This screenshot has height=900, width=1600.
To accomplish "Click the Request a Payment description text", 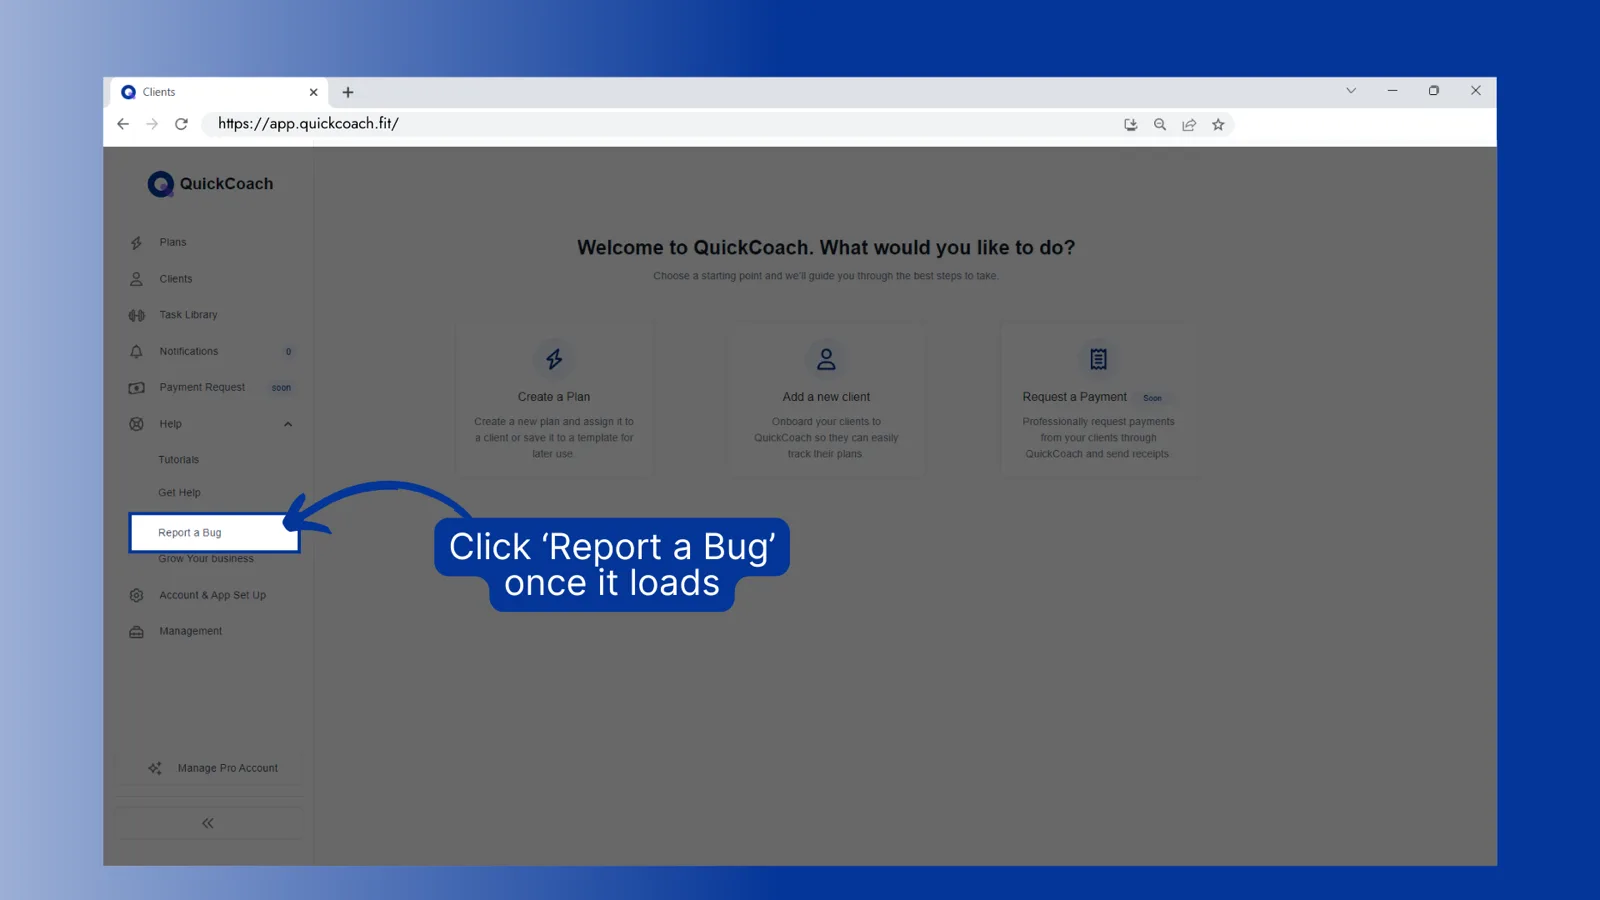I will [1098, 438].
